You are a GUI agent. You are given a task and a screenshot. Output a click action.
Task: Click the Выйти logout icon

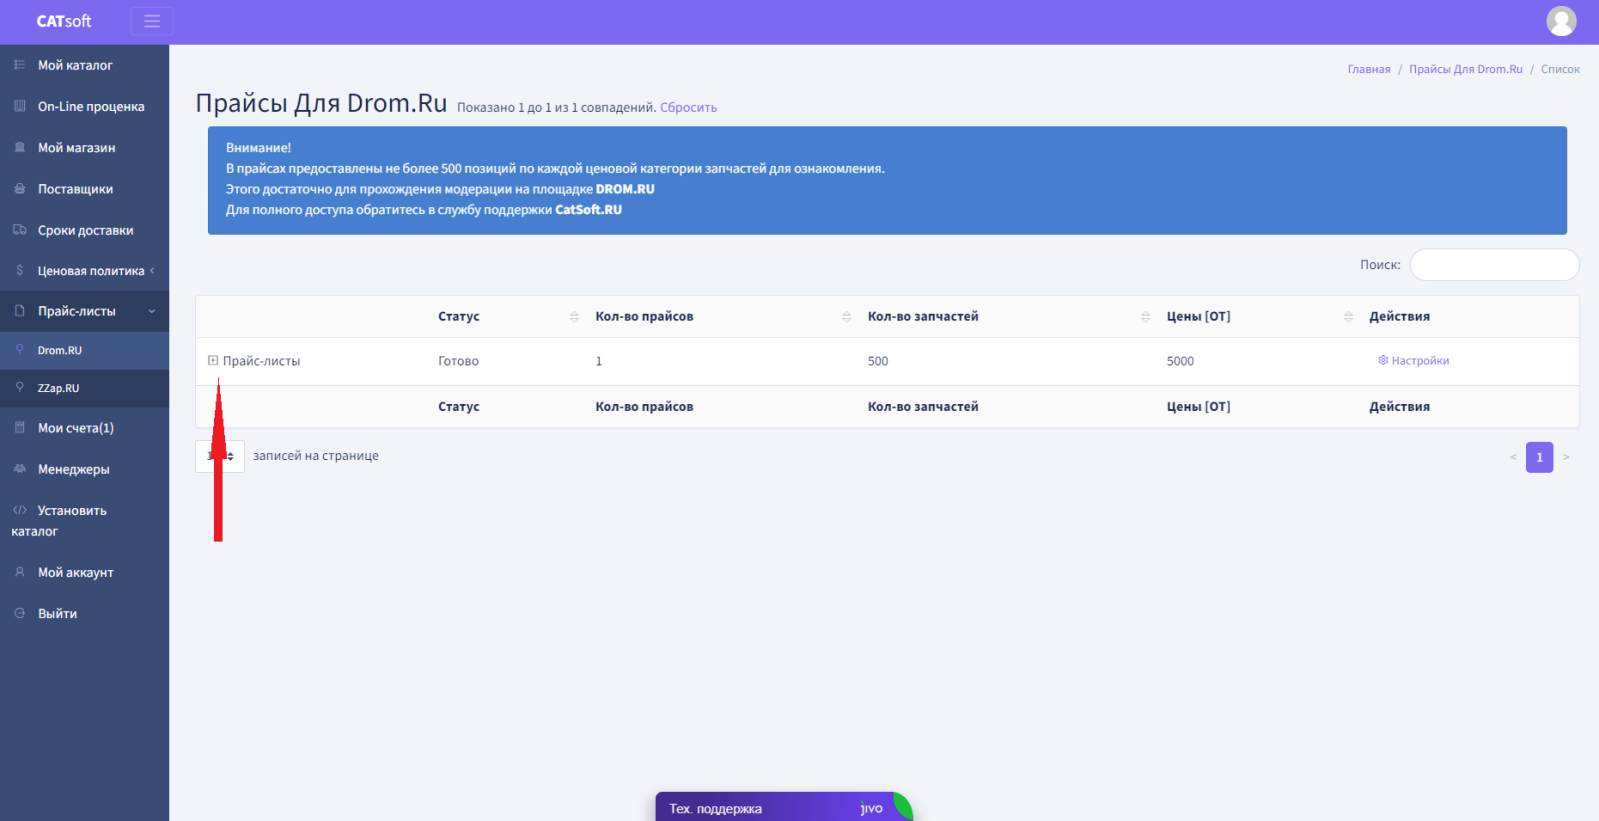[19, 613]
